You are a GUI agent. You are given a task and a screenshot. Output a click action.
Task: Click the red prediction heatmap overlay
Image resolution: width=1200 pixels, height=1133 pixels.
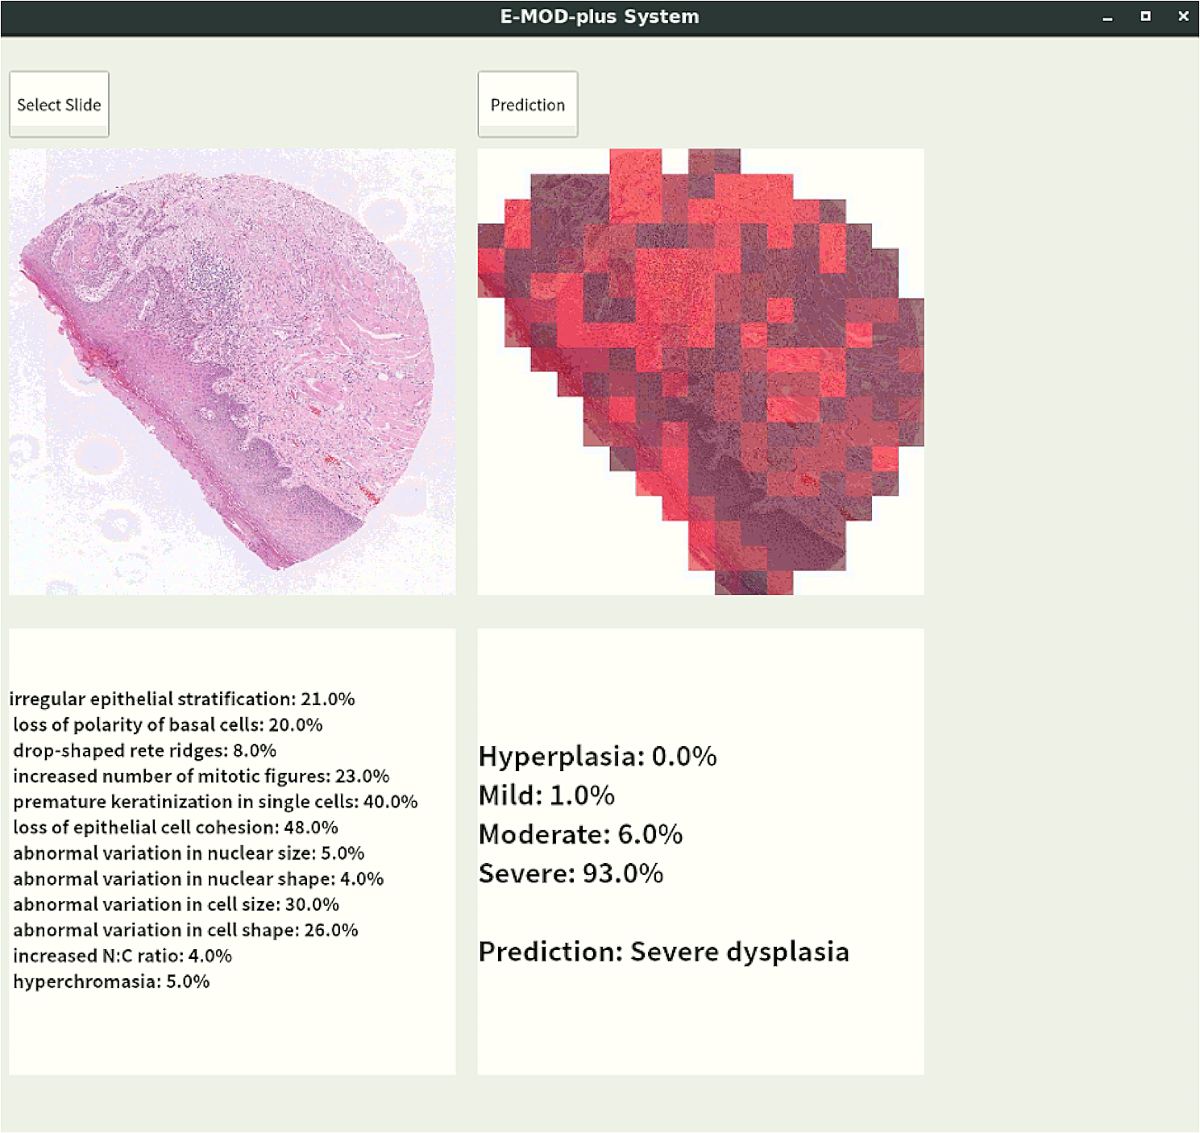coord(700,372)
